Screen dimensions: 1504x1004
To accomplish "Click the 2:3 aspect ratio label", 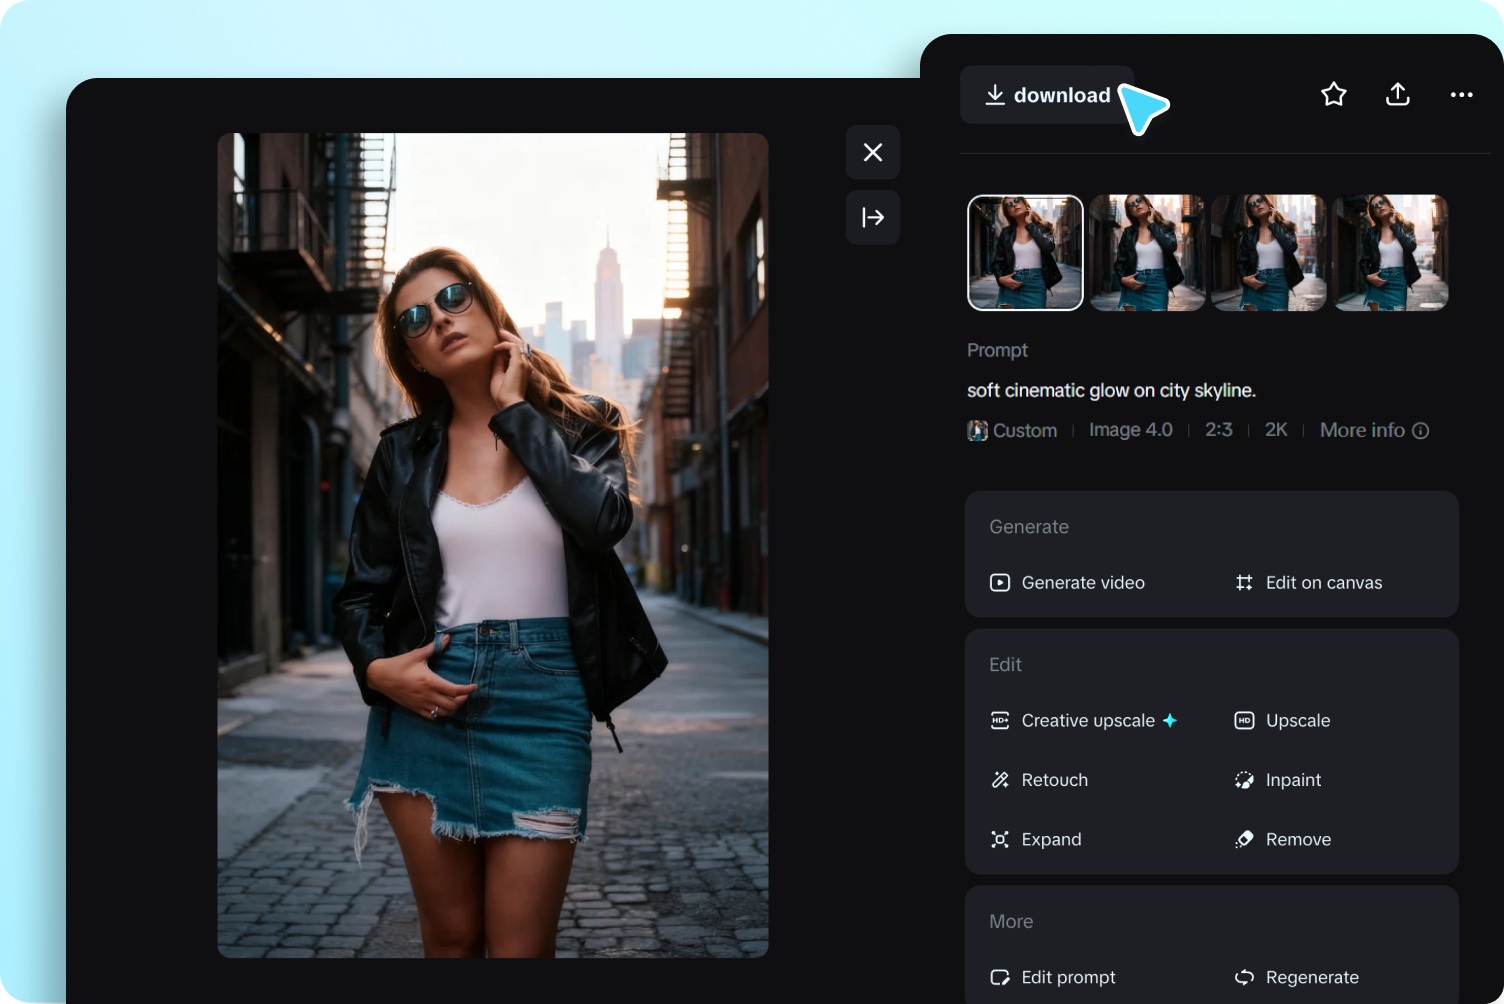I will 1219,430.
